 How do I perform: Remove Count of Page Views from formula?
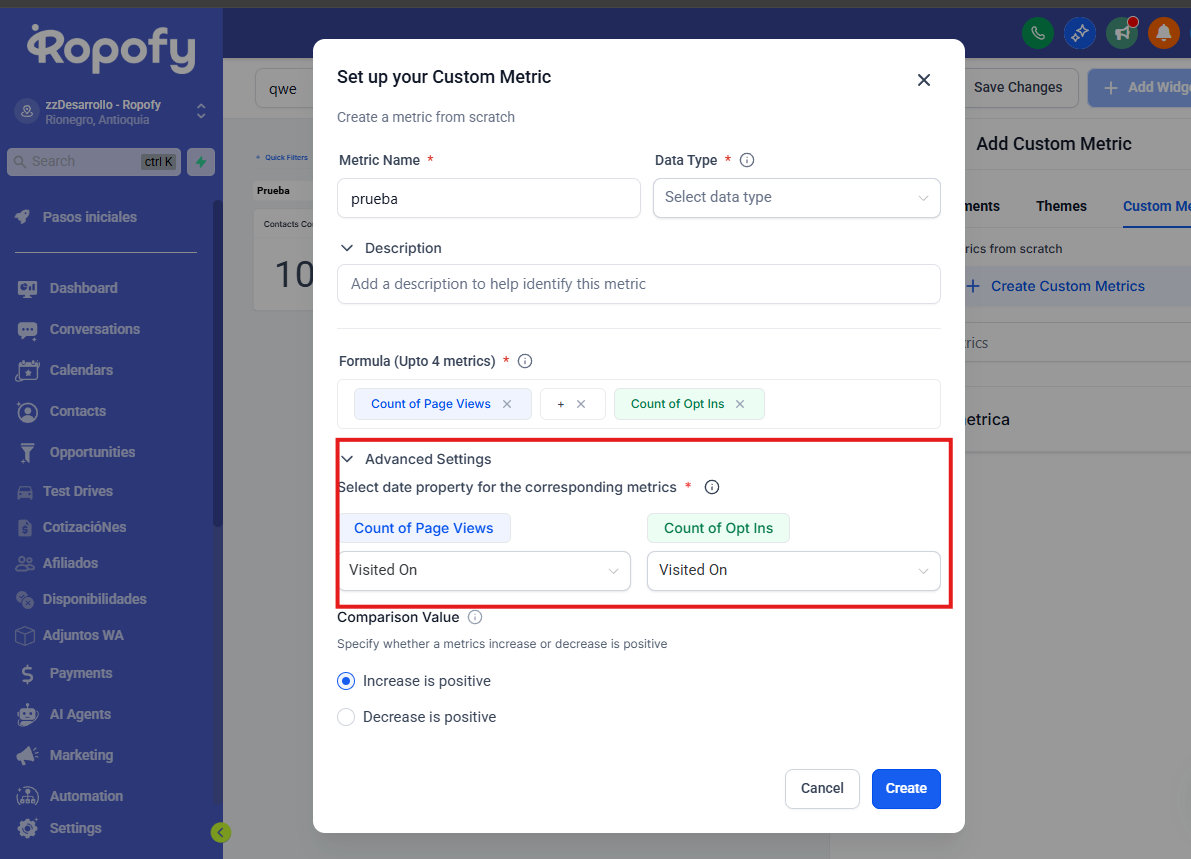coord(507,404)
